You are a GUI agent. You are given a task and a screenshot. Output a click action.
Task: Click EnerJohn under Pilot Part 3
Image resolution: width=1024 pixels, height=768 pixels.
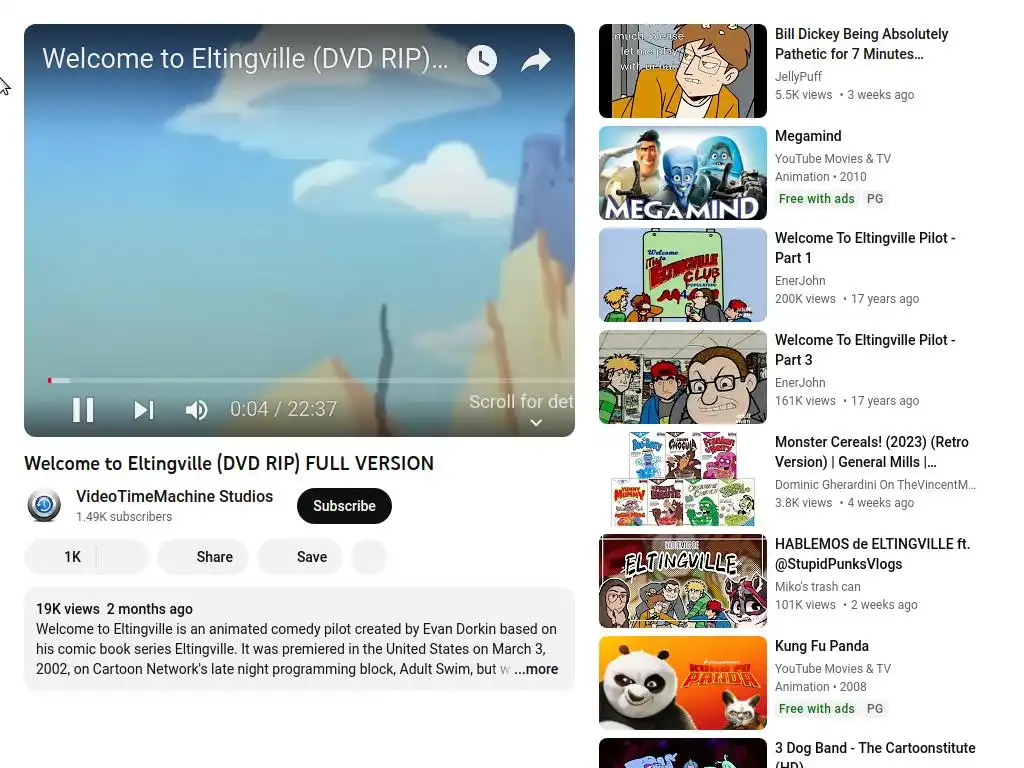(800, 382)
